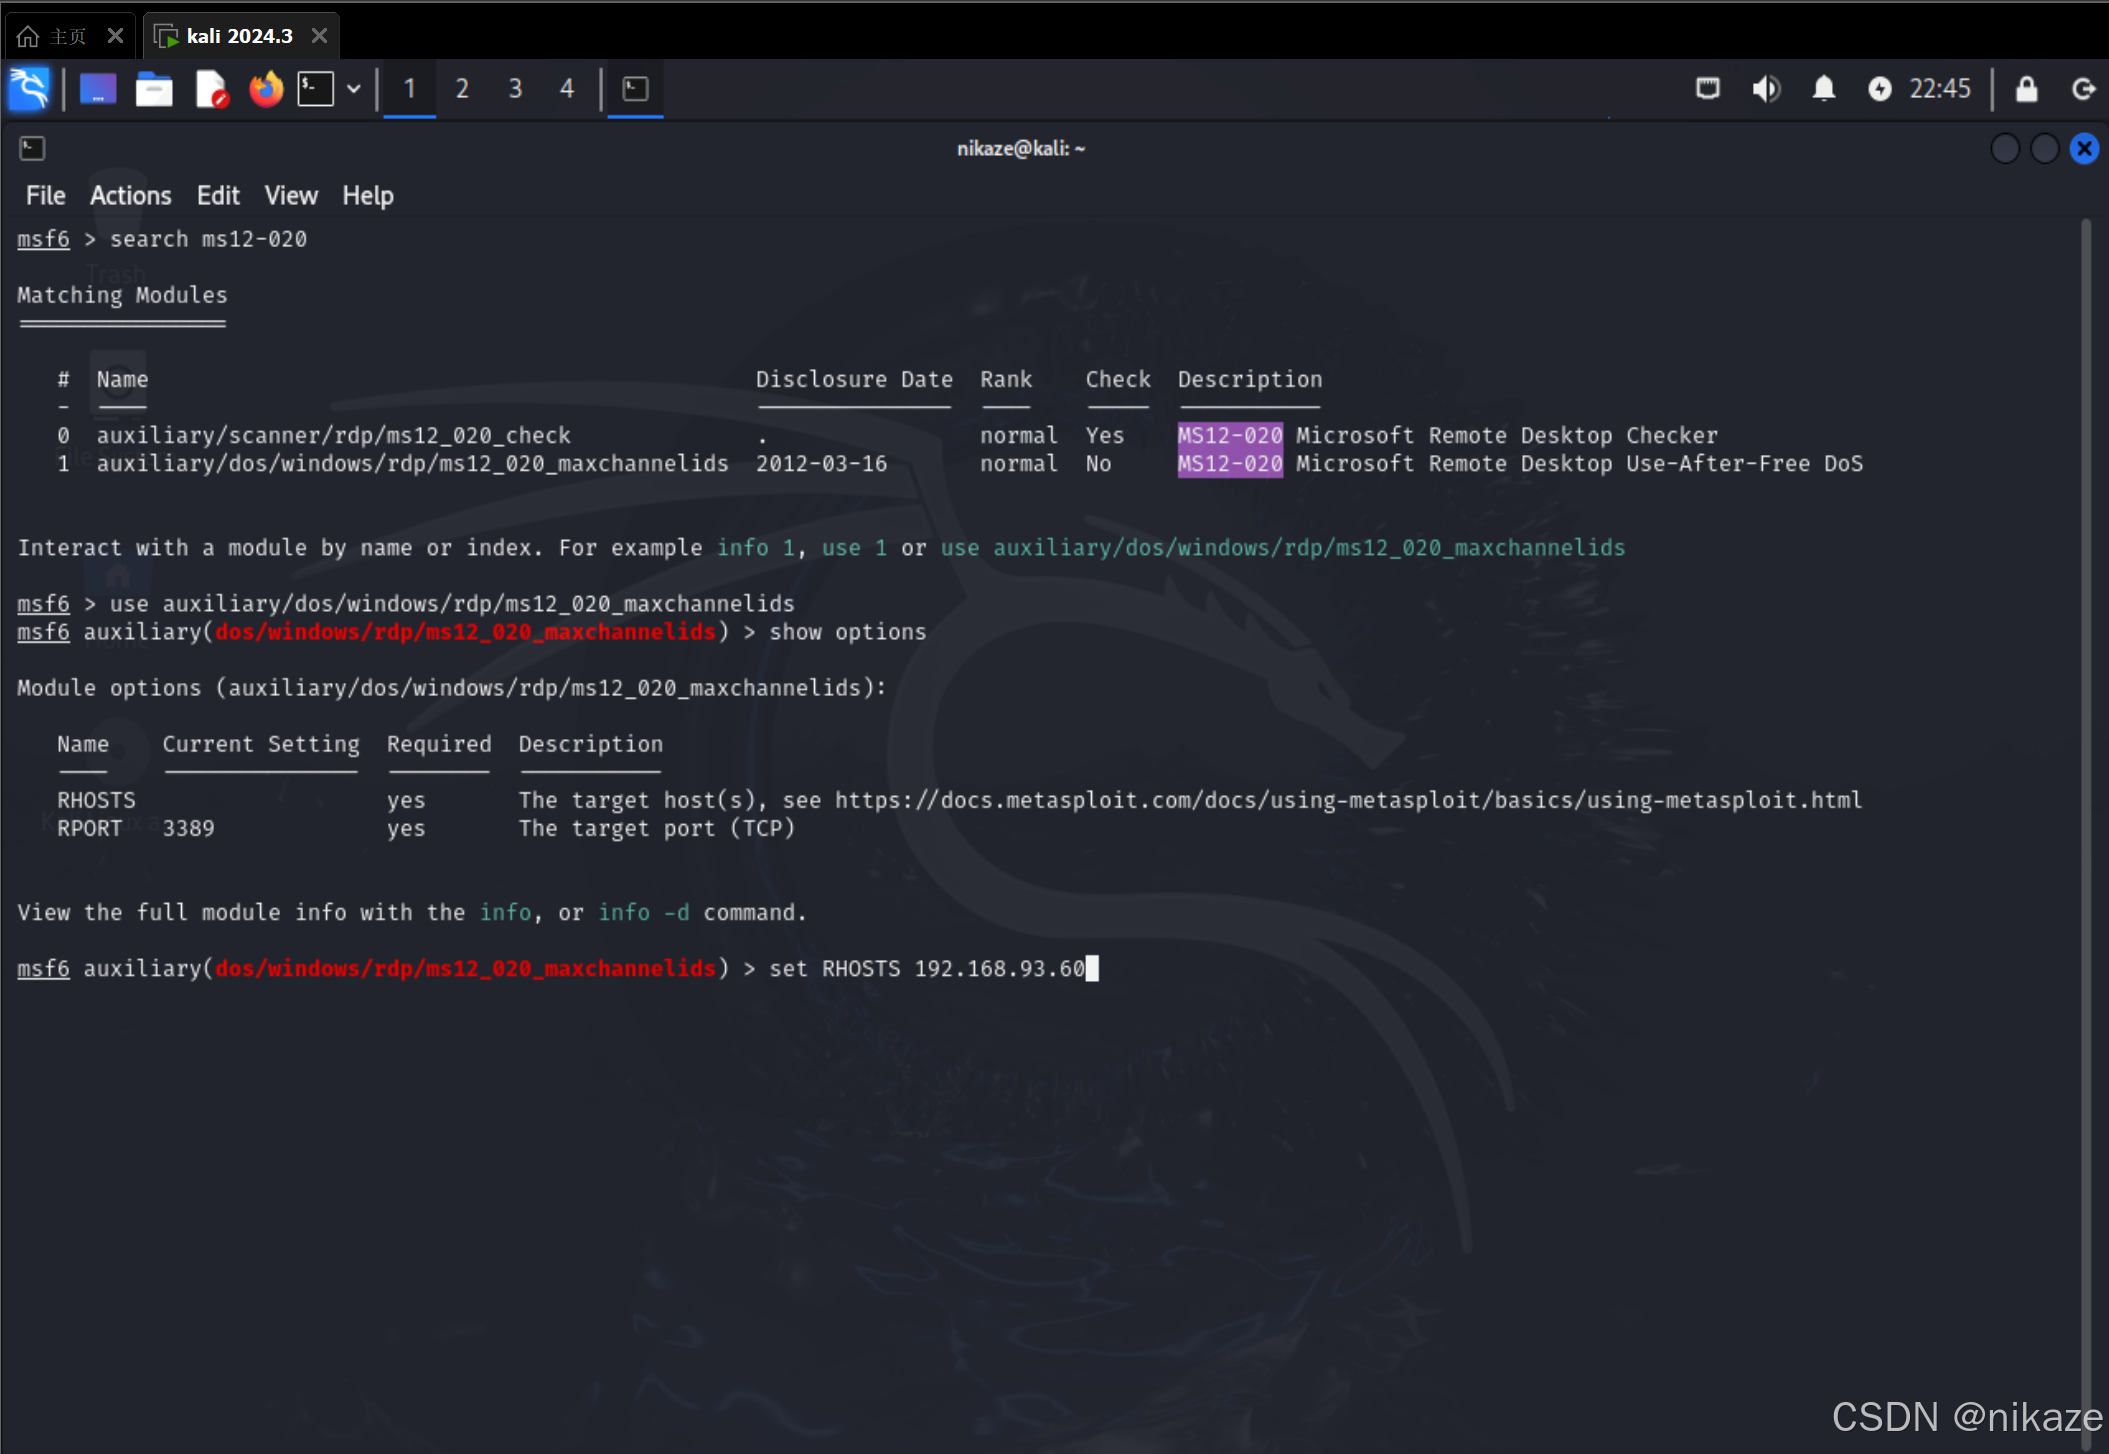2109x1454 pixels.
Task: Switch to the kali 2024.3 VM tab
Action: pos(239,36)
